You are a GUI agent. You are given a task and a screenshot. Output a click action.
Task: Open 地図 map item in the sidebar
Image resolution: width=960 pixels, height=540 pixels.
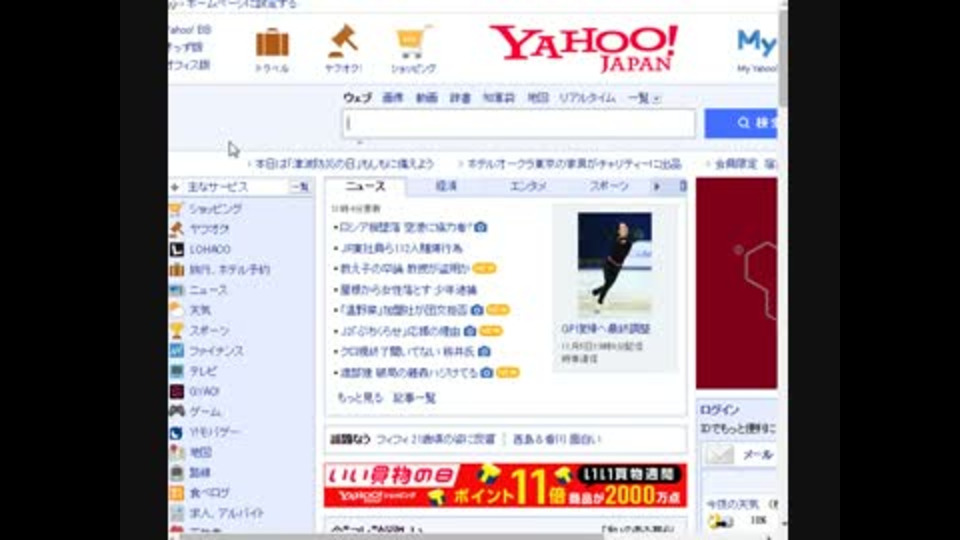(200, 452)
